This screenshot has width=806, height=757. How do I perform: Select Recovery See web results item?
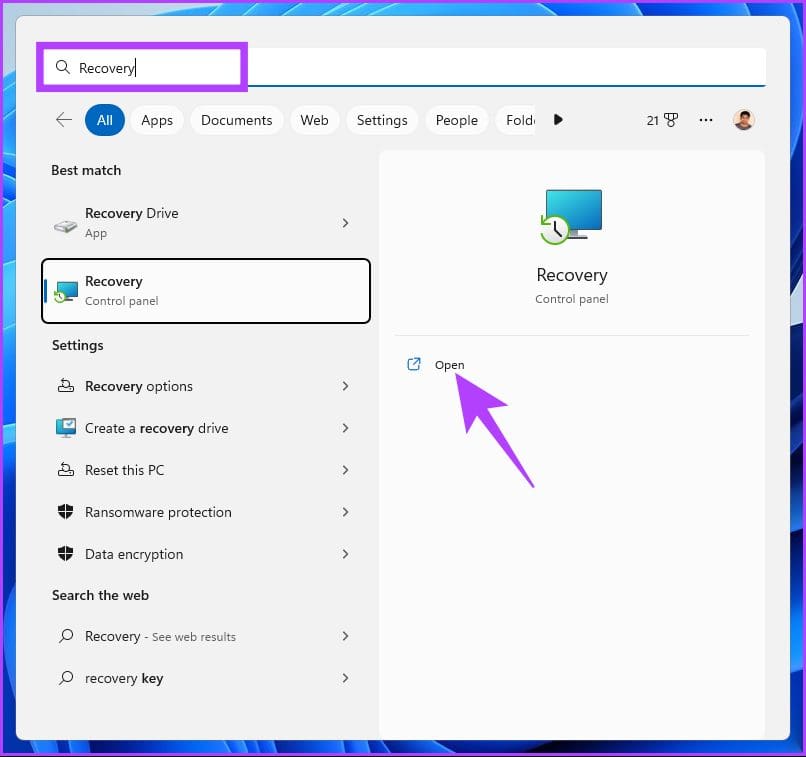[x=205, y=636]
